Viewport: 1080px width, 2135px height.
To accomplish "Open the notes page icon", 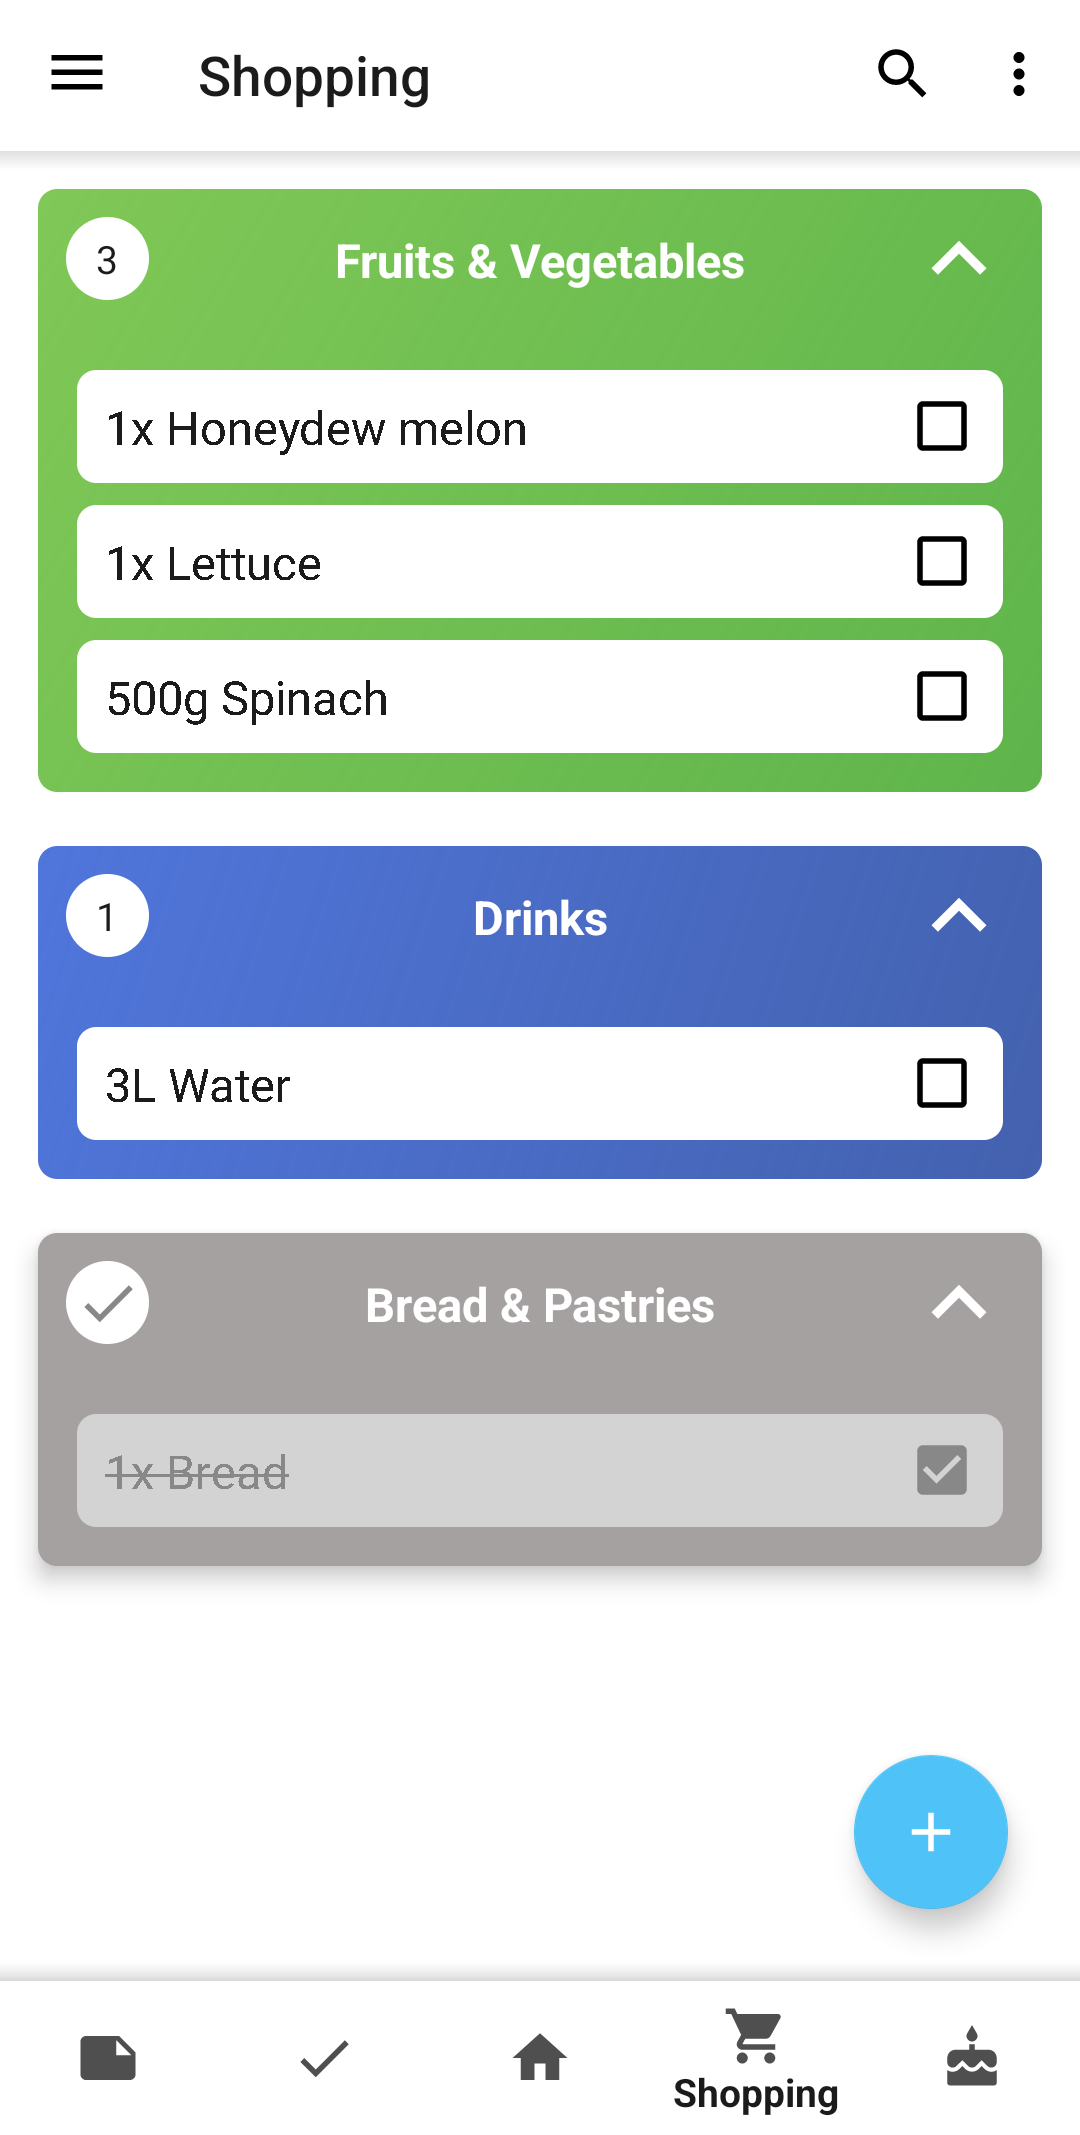I will pyautogui.click(x=108, y=2058).
